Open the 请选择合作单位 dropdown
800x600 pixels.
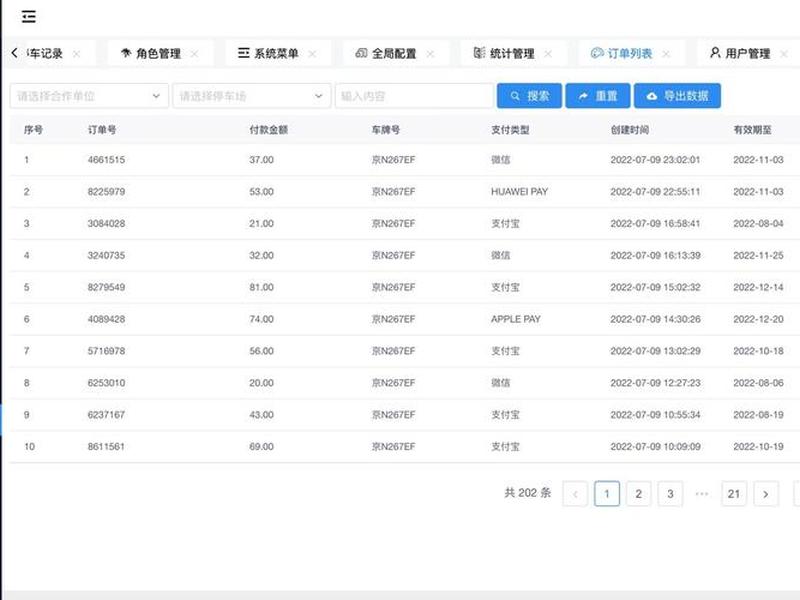[89, 96]
